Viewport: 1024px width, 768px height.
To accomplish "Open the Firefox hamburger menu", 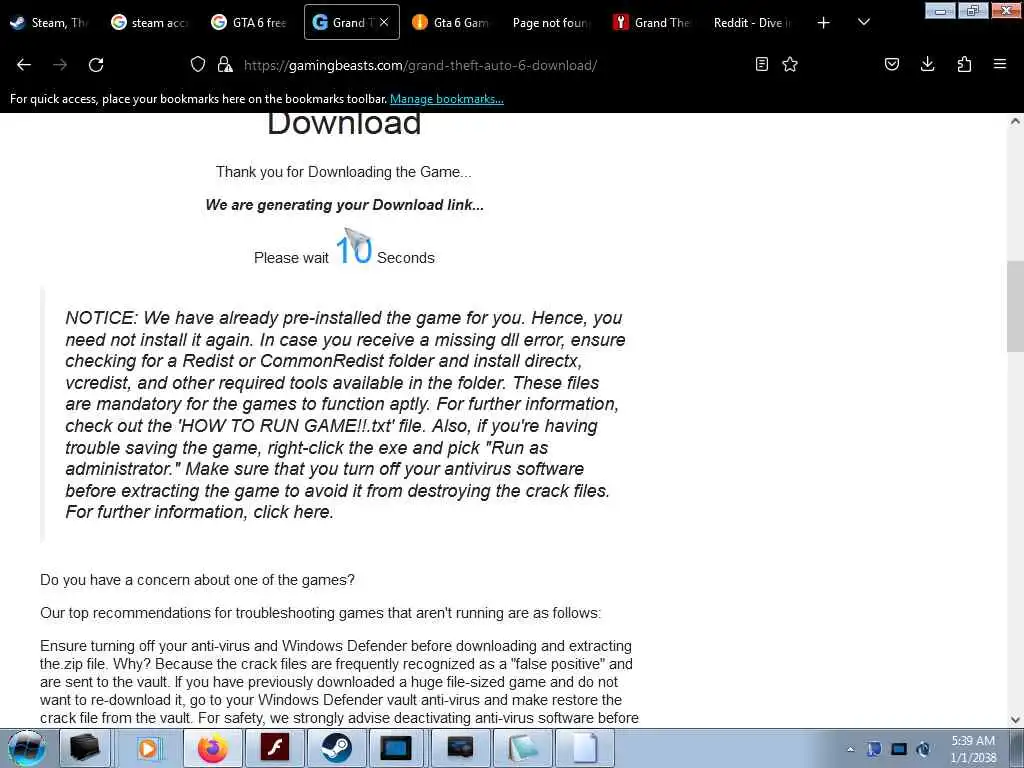I will [999, 64].
